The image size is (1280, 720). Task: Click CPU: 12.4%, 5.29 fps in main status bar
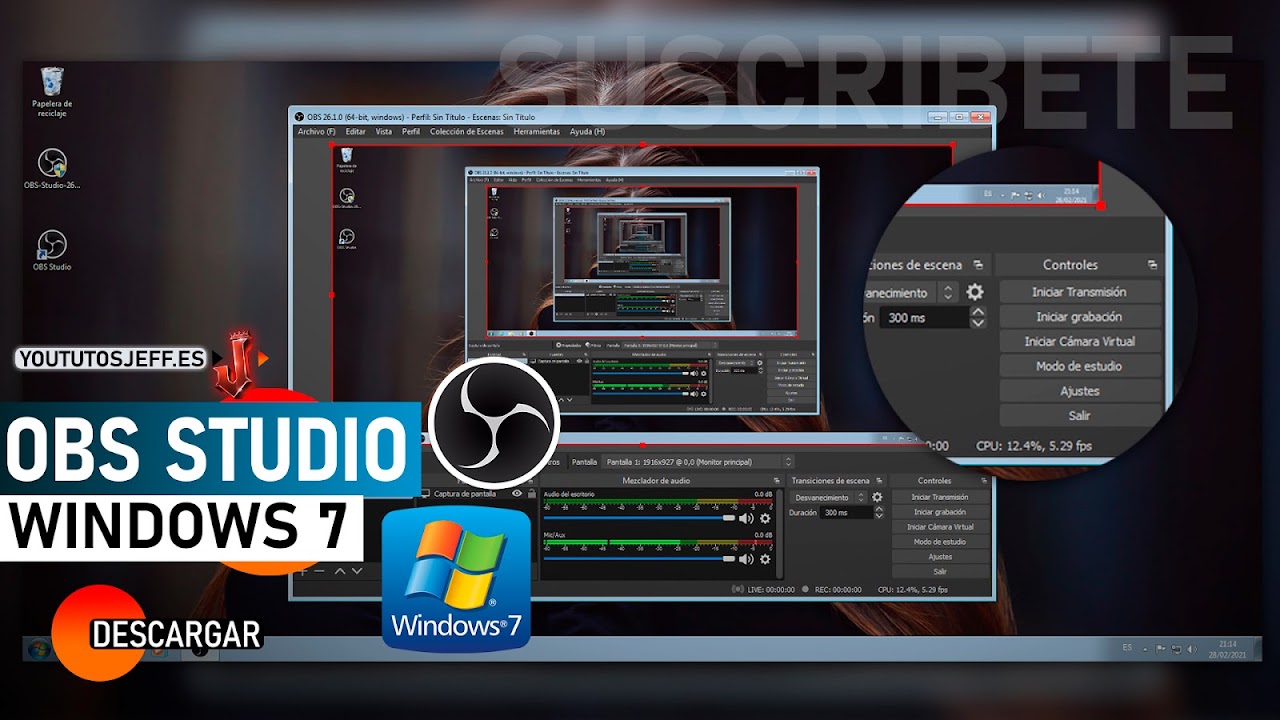[x=913, y=590]
